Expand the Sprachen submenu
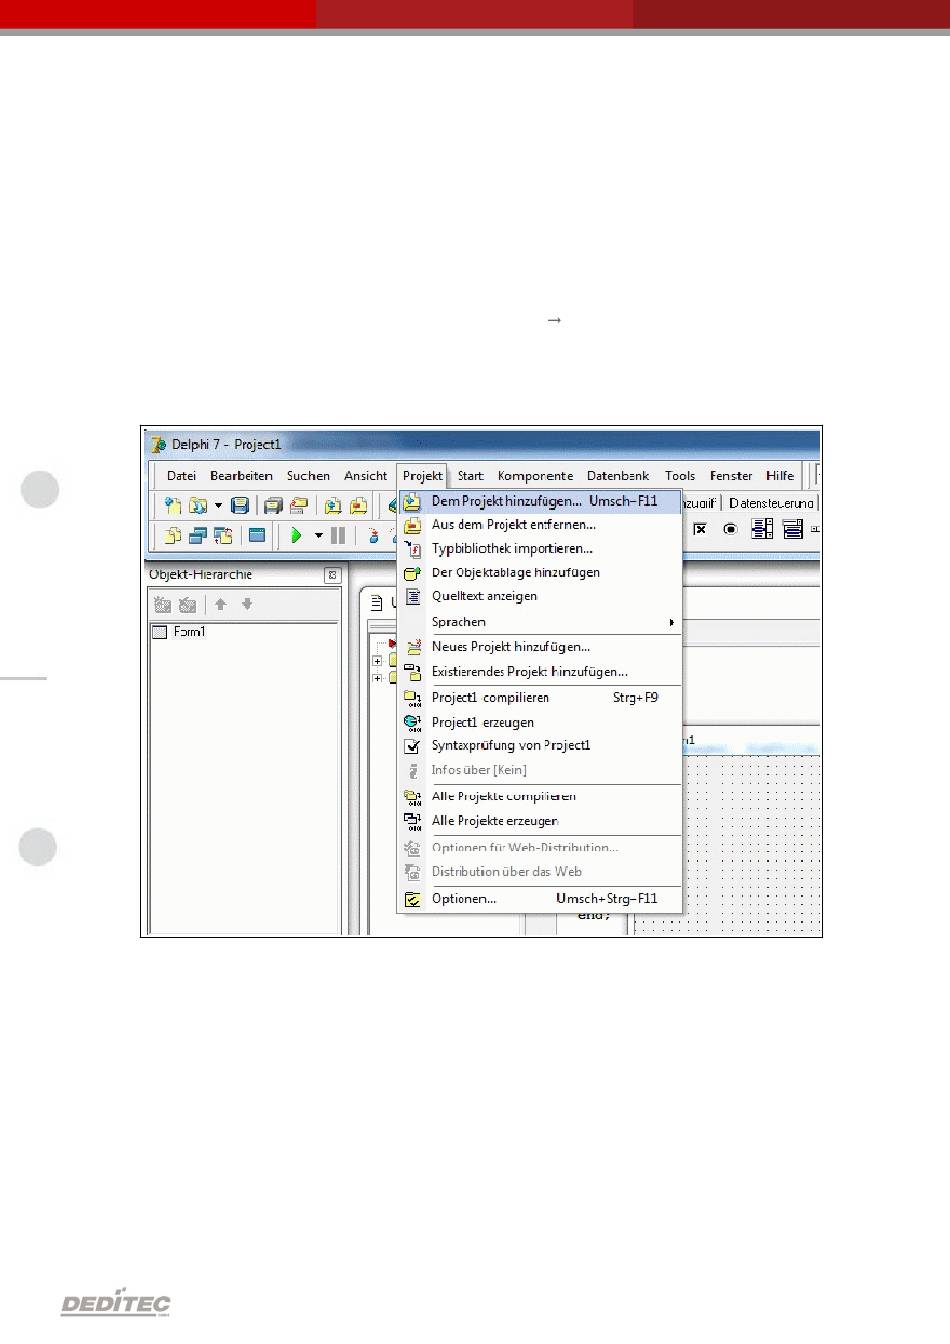 pos(540,621)
